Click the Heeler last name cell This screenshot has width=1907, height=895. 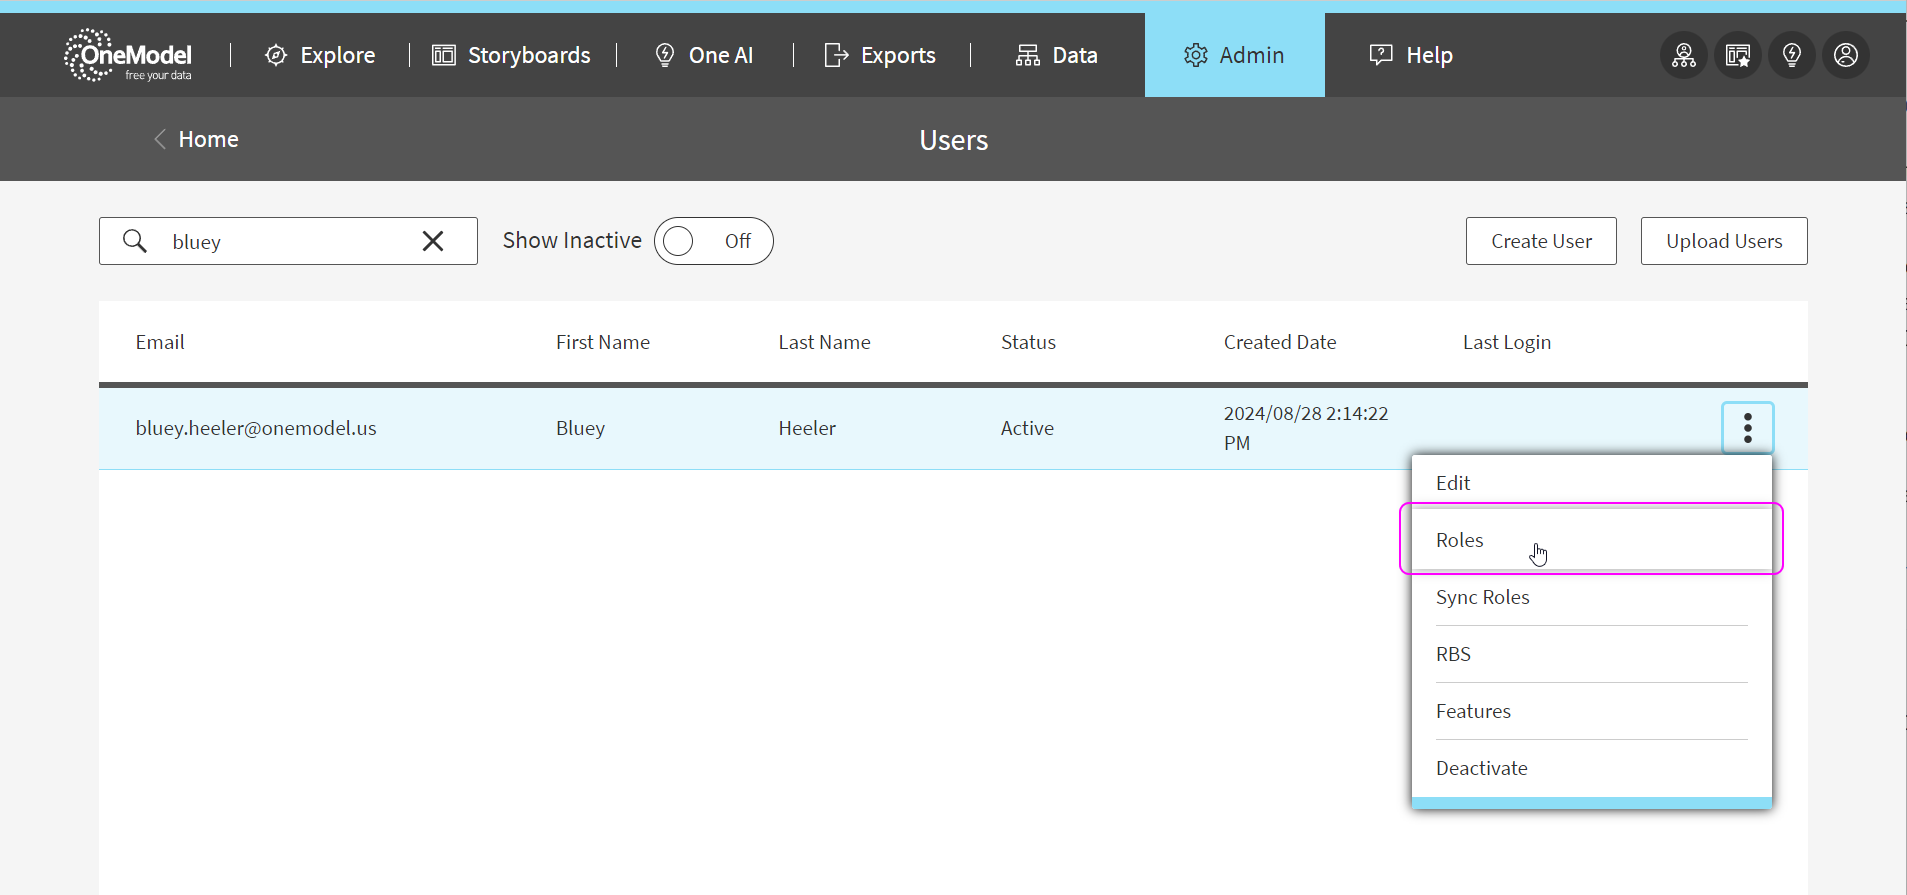click(x=807, y=428)
